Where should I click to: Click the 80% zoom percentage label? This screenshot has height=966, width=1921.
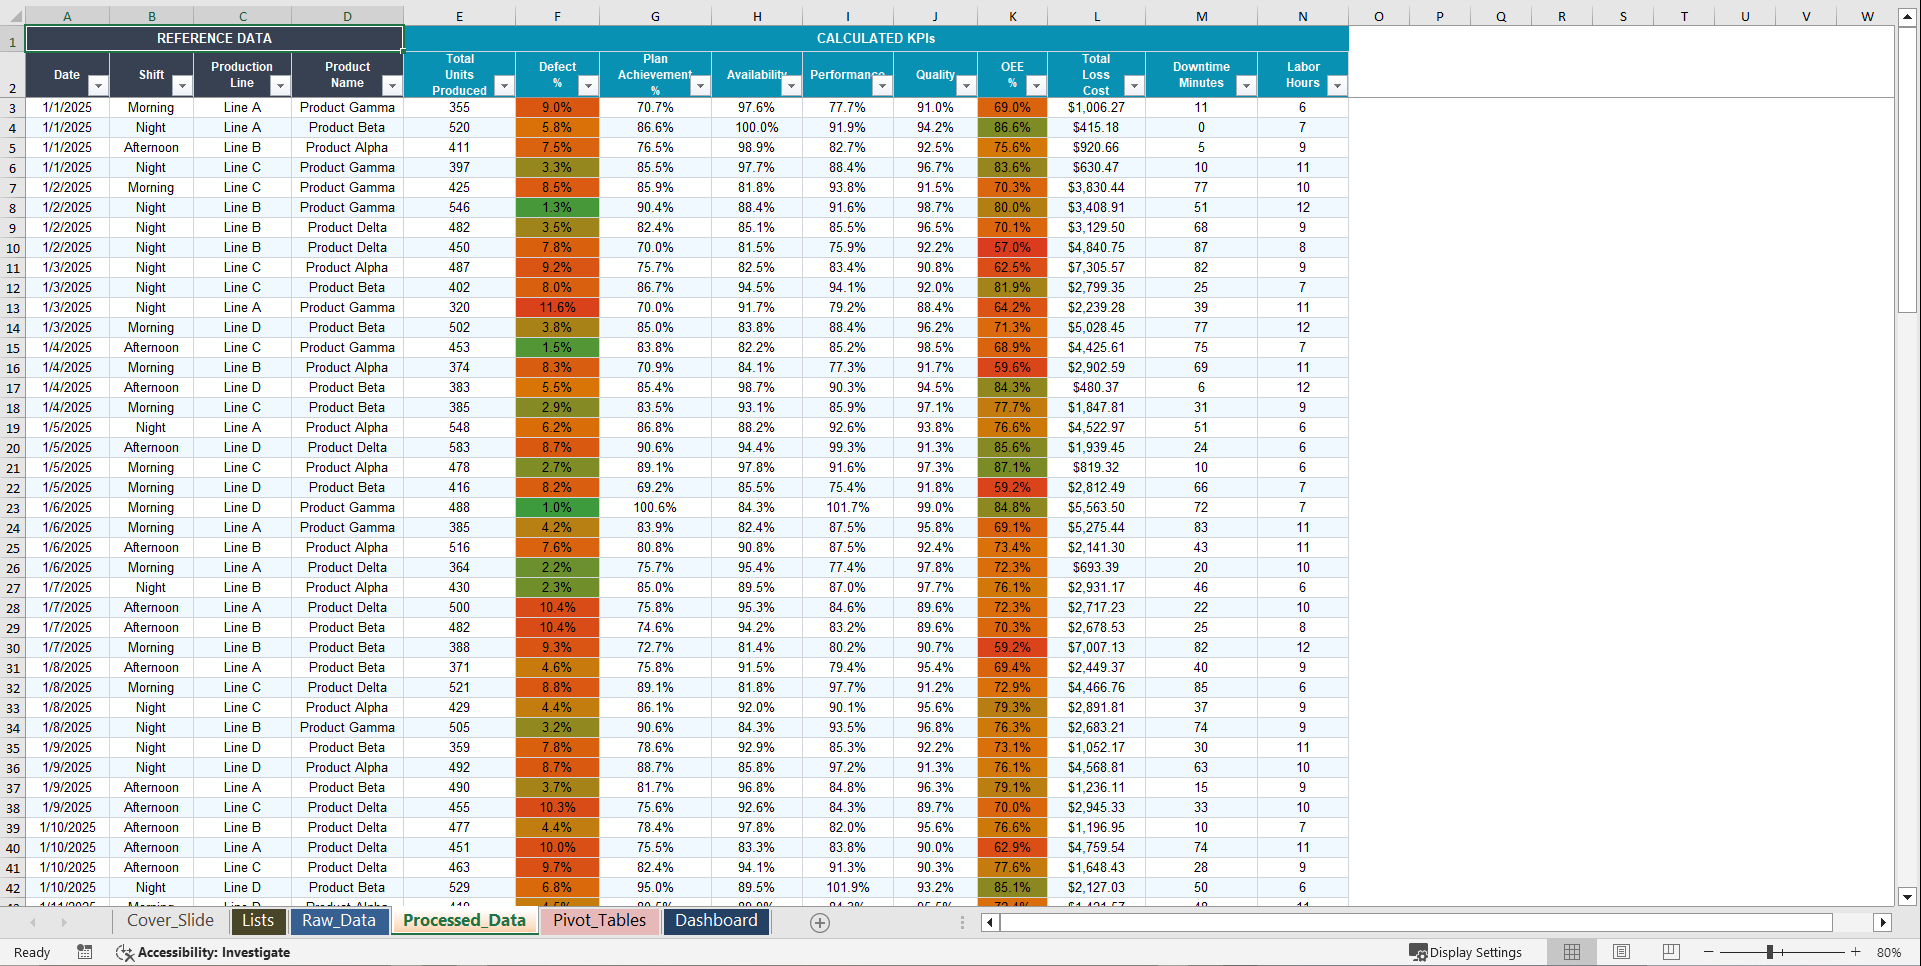[1889, 952]
